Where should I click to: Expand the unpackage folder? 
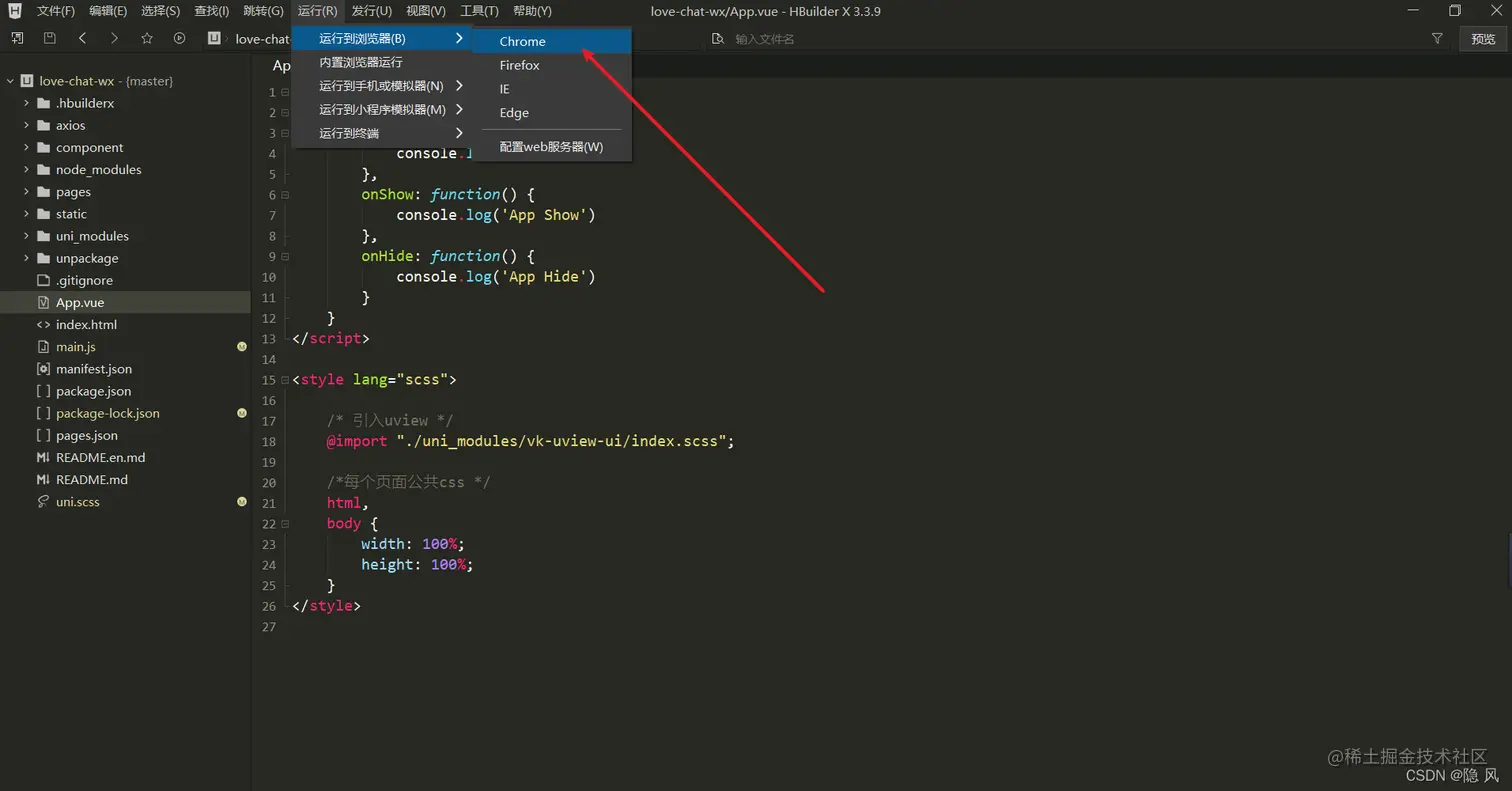26,258
